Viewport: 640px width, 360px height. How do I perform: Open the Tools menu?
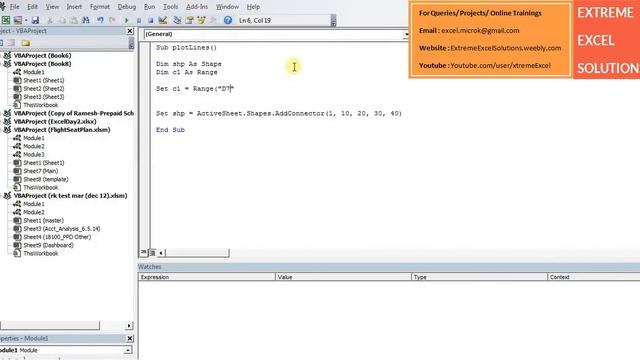click(x=170, y=7)
